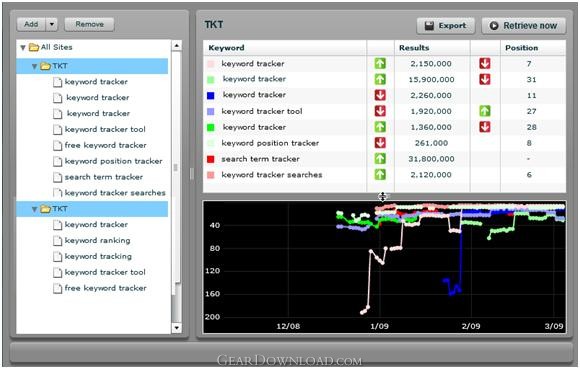Click the pale pink swatch in the 2,150,000 row
Image resolution: width=580 pixels, height=369 pixels.
pyautogui.click(x=211, y=64)
